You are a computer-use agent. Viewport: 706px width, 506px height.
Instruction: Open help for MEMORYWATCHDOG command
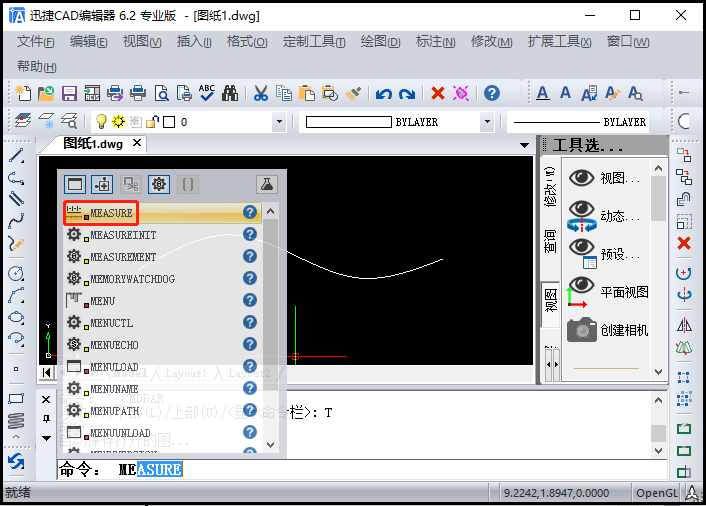coord(249,278)
